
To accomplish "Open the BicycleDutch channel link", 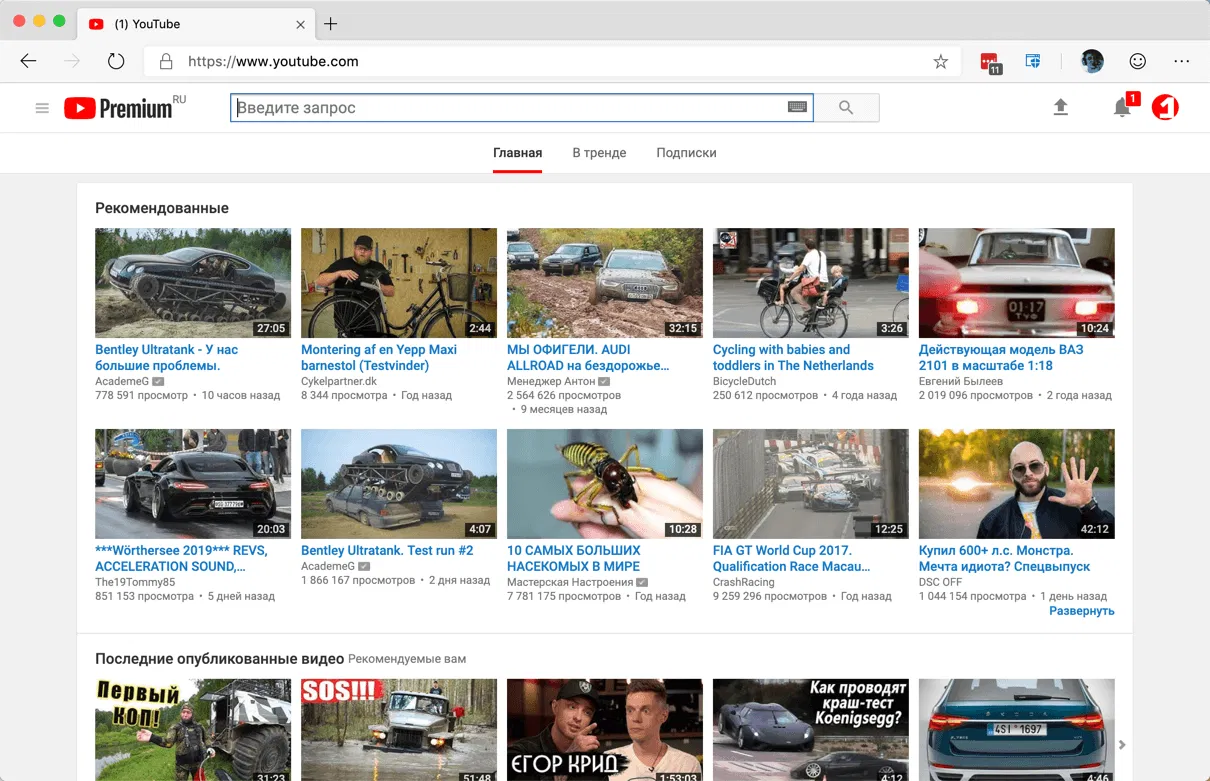I will [x=744, y=381].
